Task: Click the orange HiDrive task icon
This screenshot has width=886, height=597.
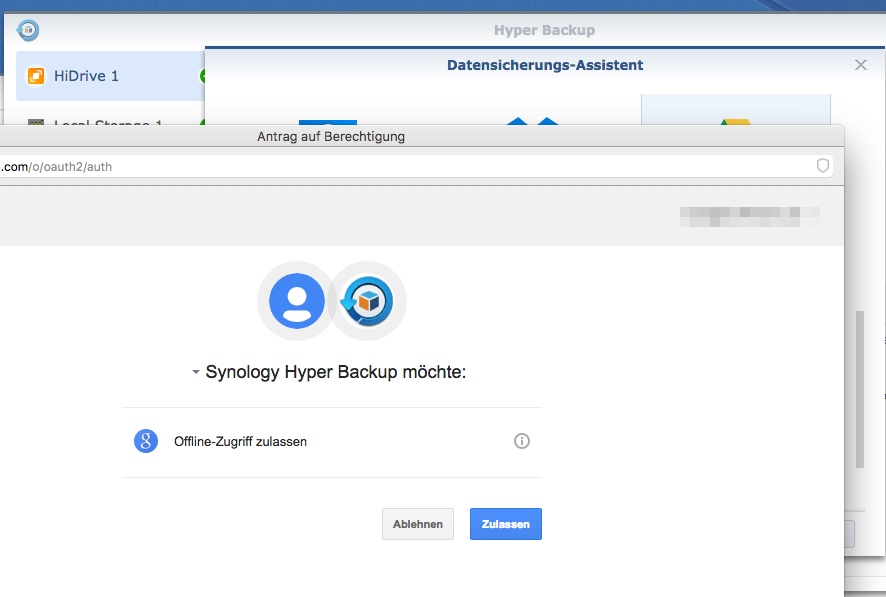Action: [x=36, y=76]
